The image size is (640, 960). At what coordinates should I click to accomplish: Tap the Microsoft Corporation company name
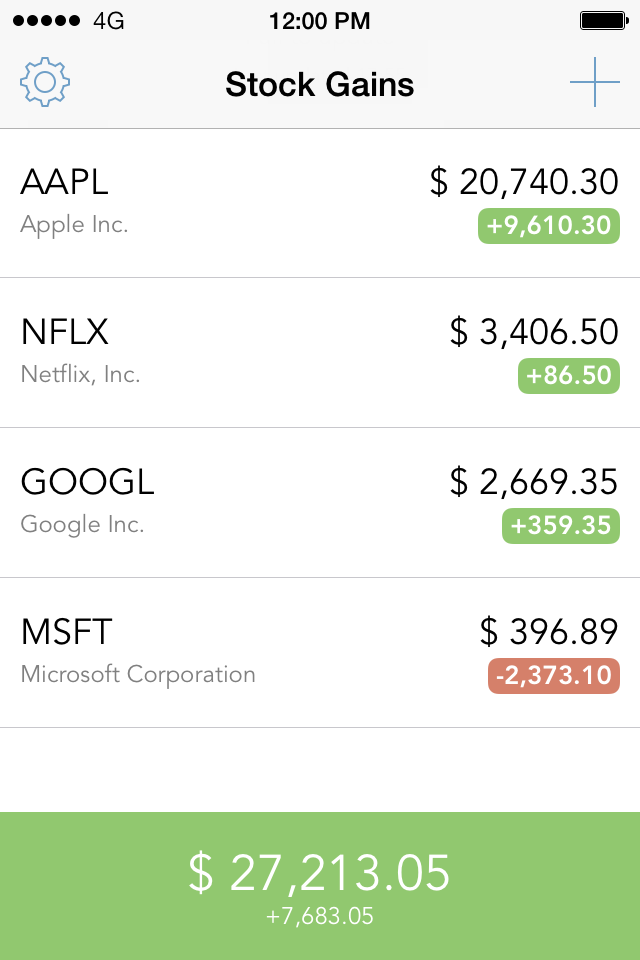138,675
